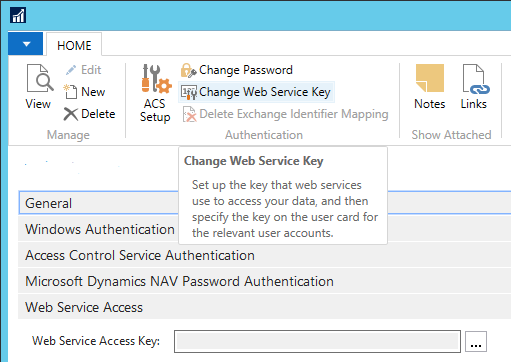Click Change Password lock icon

(188, 70)
